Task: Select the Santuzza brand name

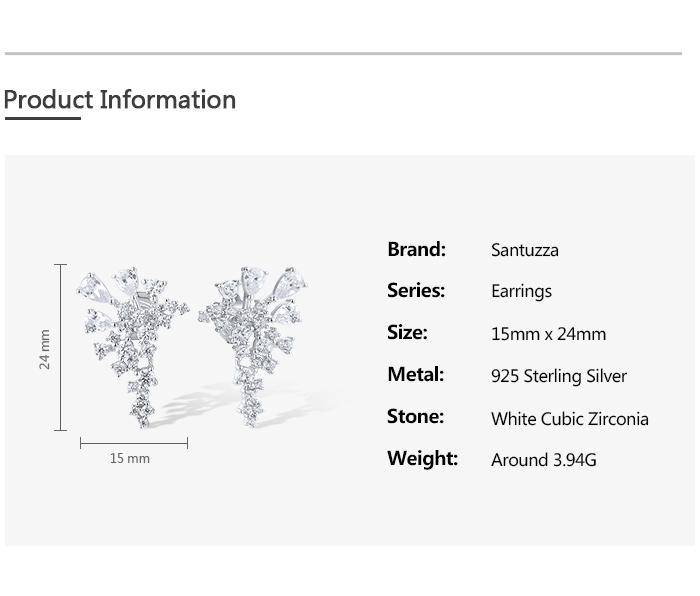Action: click(525, 250)
